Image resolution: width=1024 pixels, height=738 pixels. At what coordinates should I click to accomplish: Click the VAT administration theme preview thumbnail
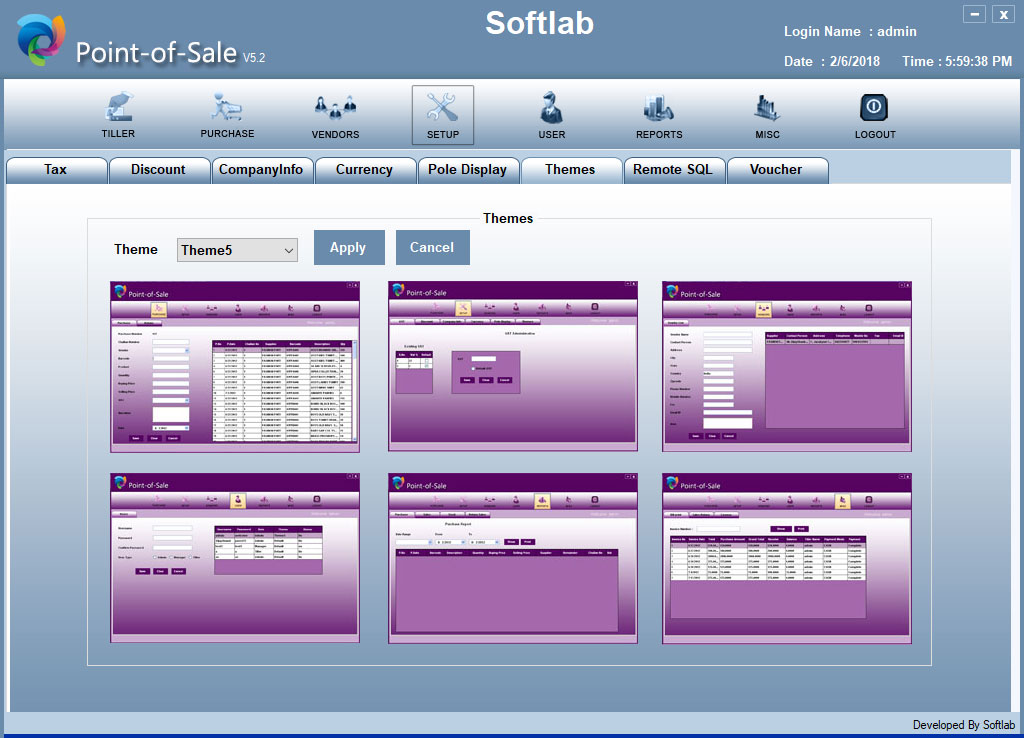tap(512, 366)
